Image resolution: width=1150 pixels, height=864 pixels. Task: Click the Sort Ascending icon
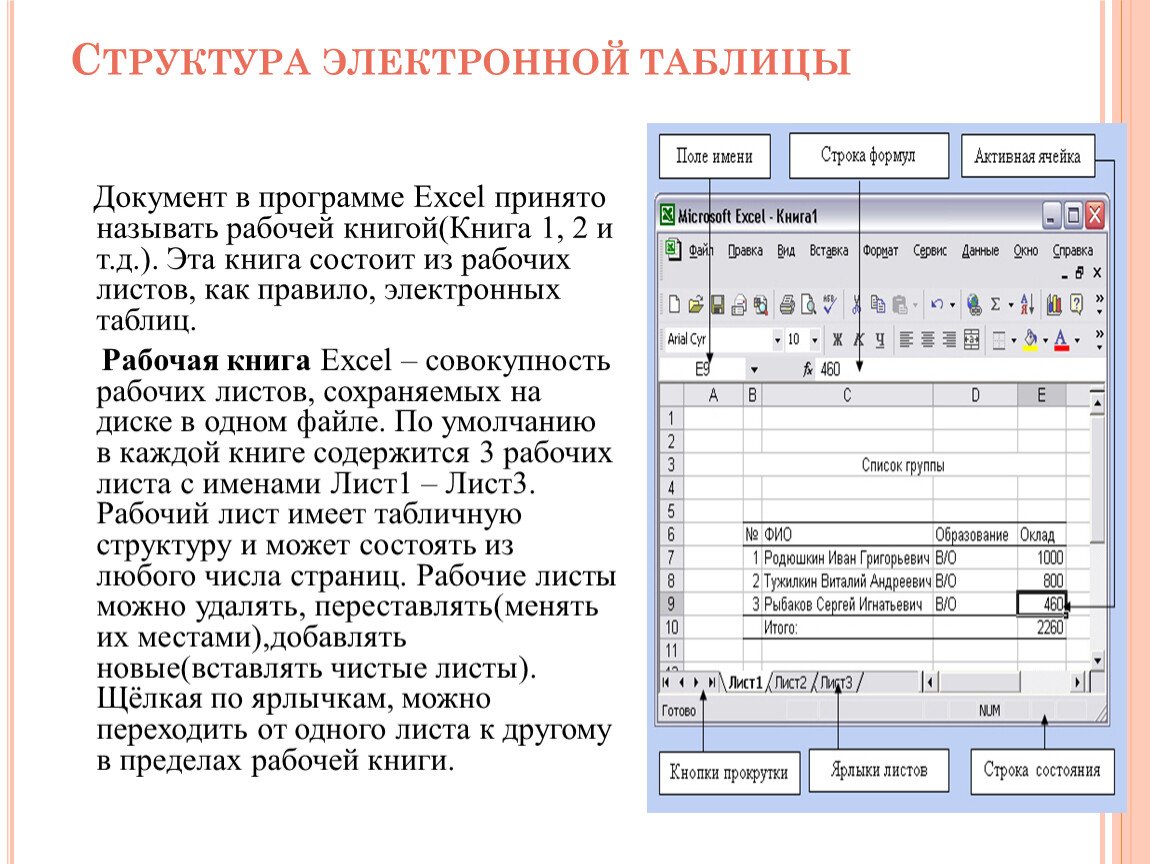[1027, 304]
